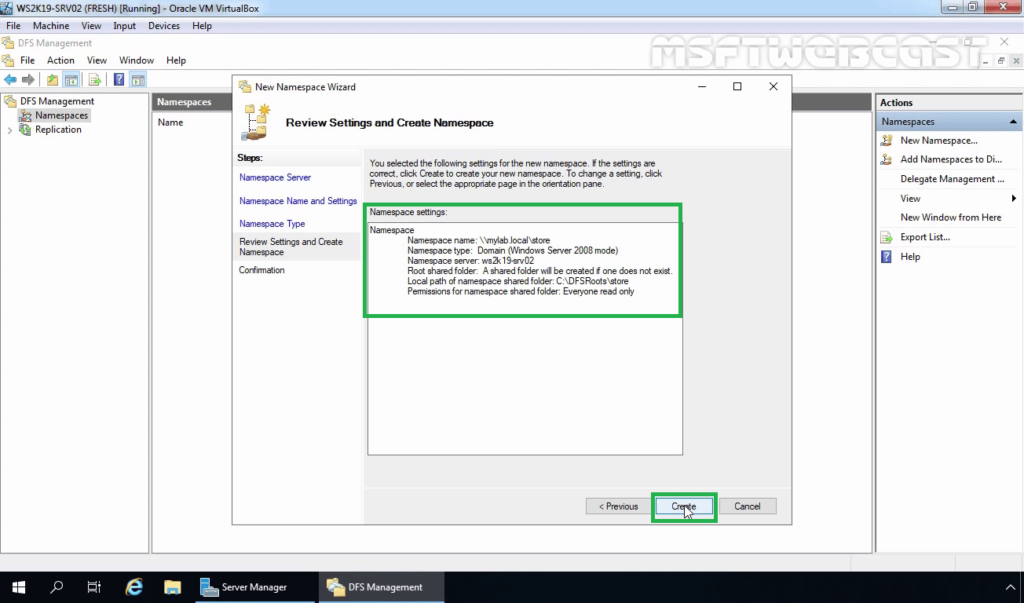This screenshot has width=1024, height=603.
Task: Click the Namespace type line in settings
Action: pos(513,251)
